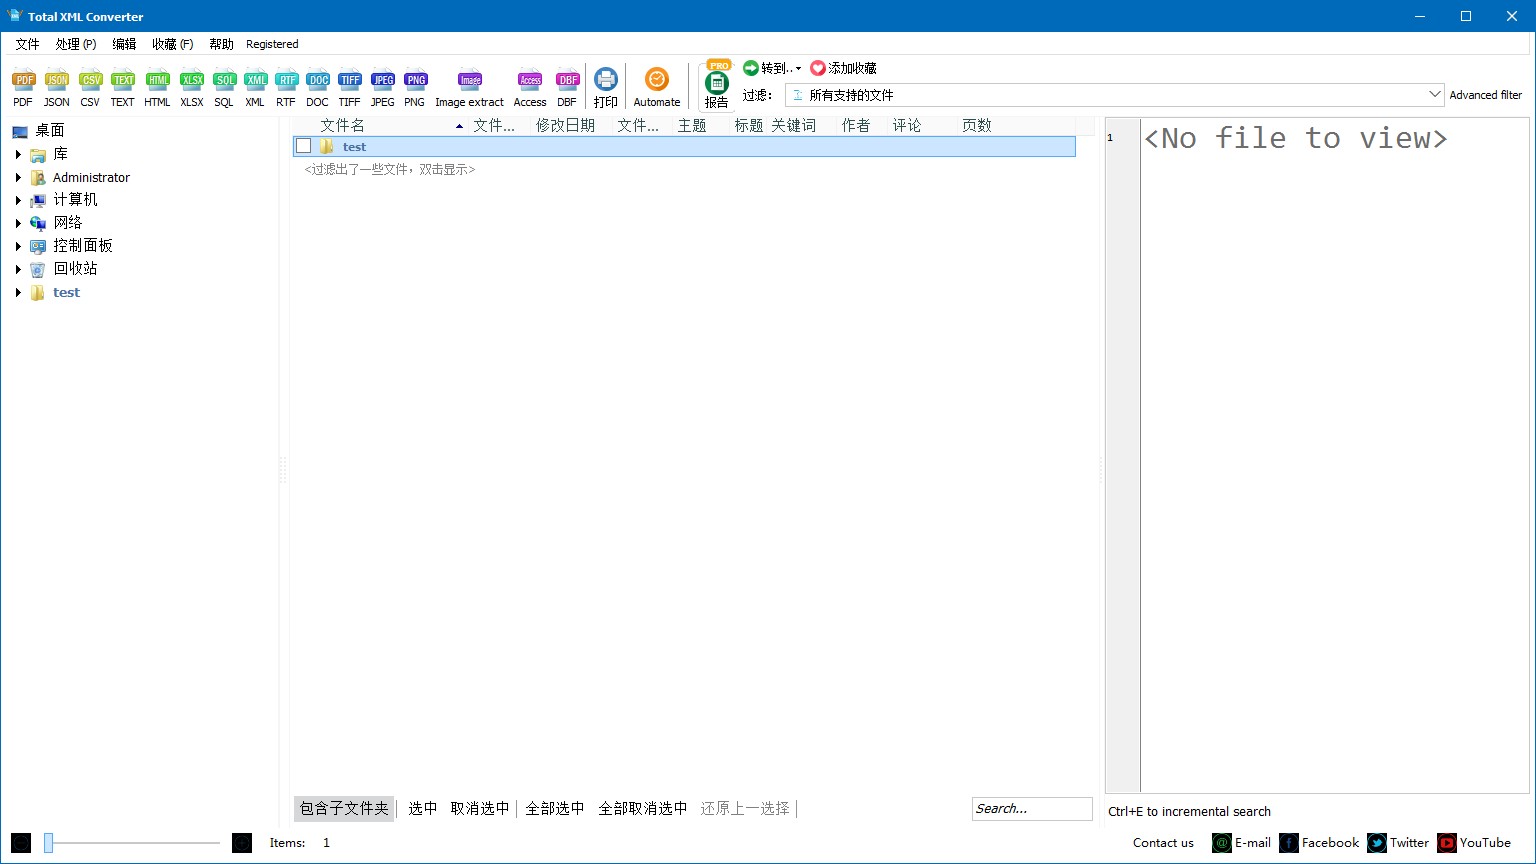Viewport: 1536px width, 864px height.
Task: Click the 取消选中 button
Action: [480, 808]
